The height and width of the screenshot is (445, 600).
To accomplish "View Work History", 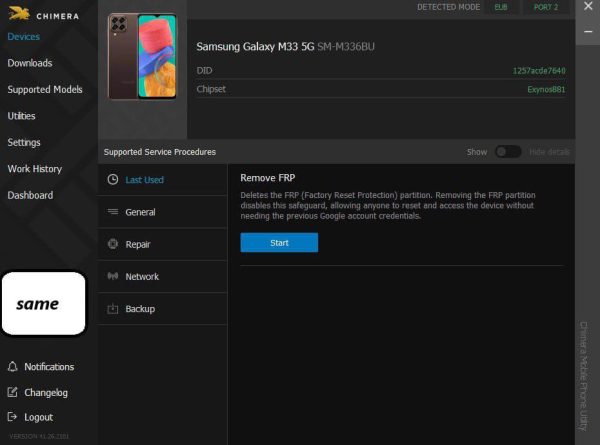I will tap(34, 169).
